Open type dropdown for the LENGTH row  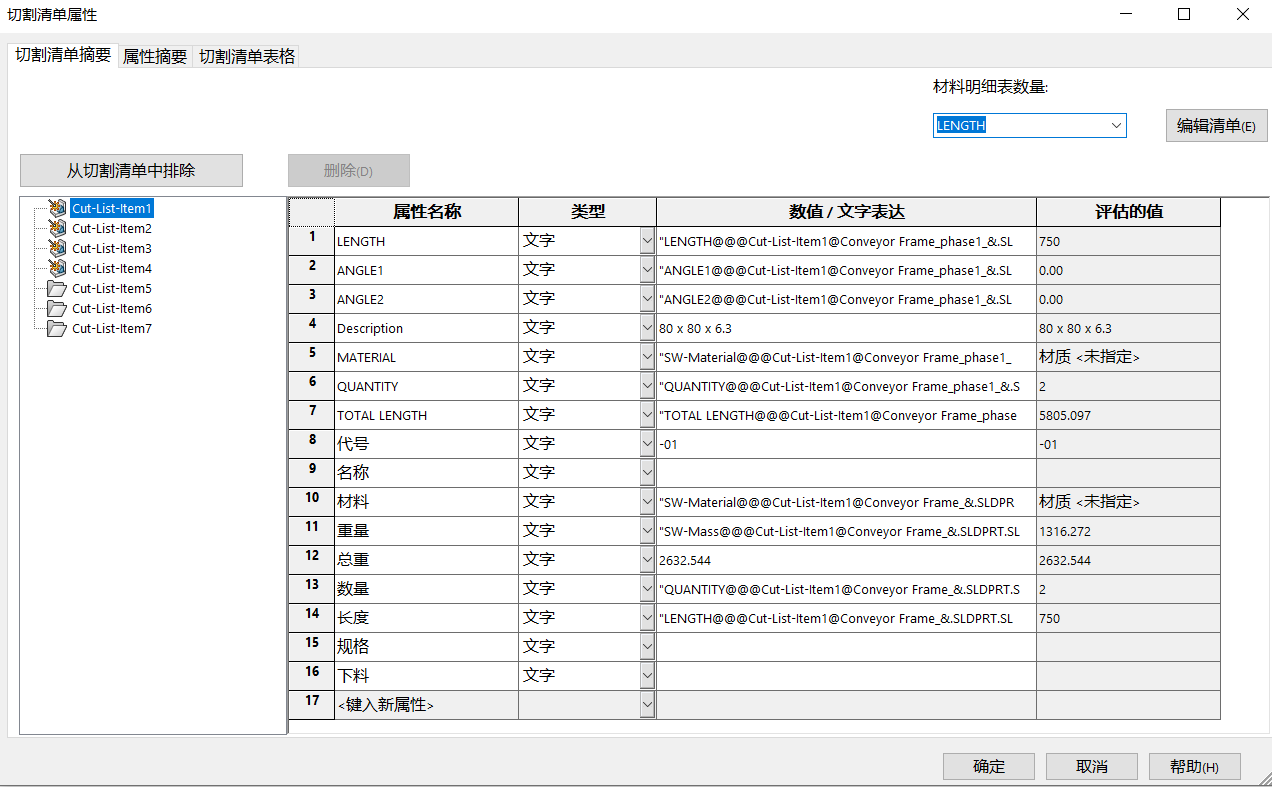646,241
